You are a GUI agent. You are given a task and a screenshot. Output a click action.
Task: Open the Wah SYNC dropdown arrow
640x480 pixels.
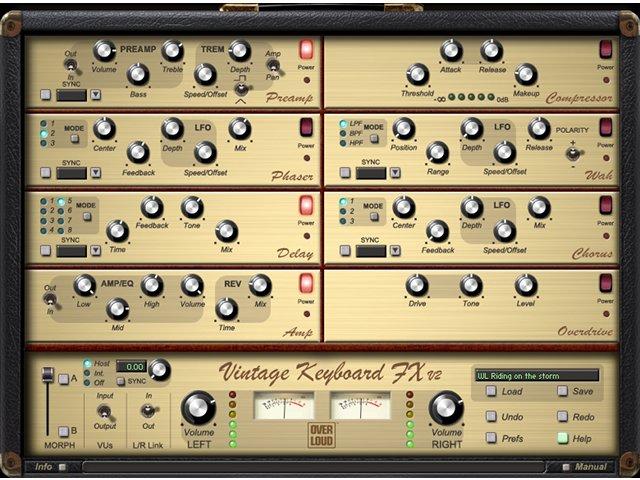point(395,173)
